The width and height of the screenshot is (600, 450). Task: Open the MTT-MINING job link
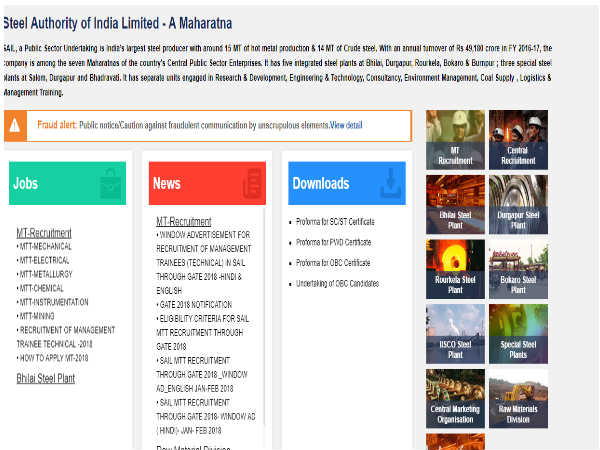pyautogui.click(x=36, y=316)
